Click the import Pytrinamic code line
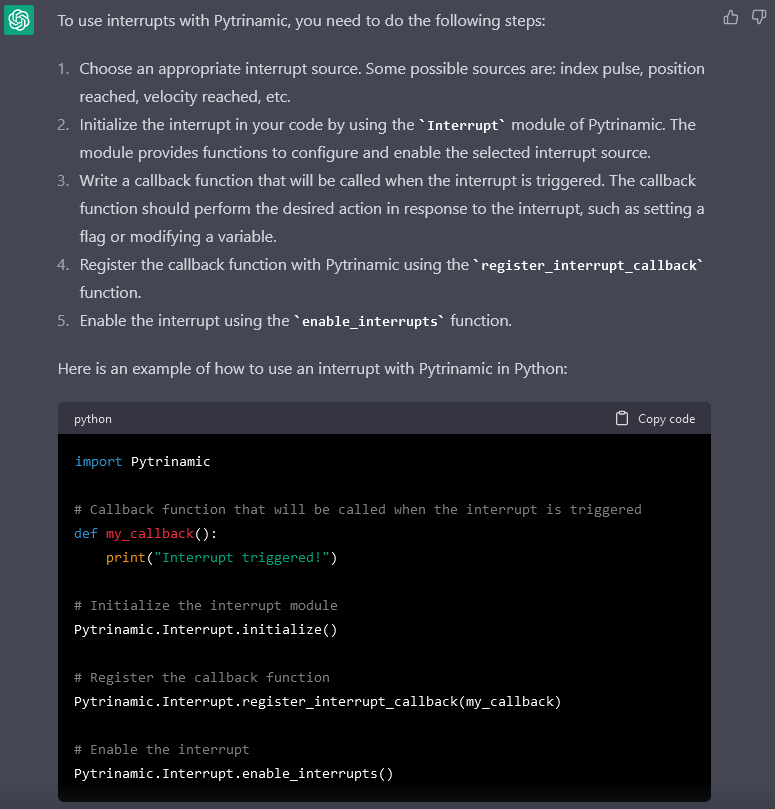Viewport: 775px width, 809px height. [x=142, y=461]
